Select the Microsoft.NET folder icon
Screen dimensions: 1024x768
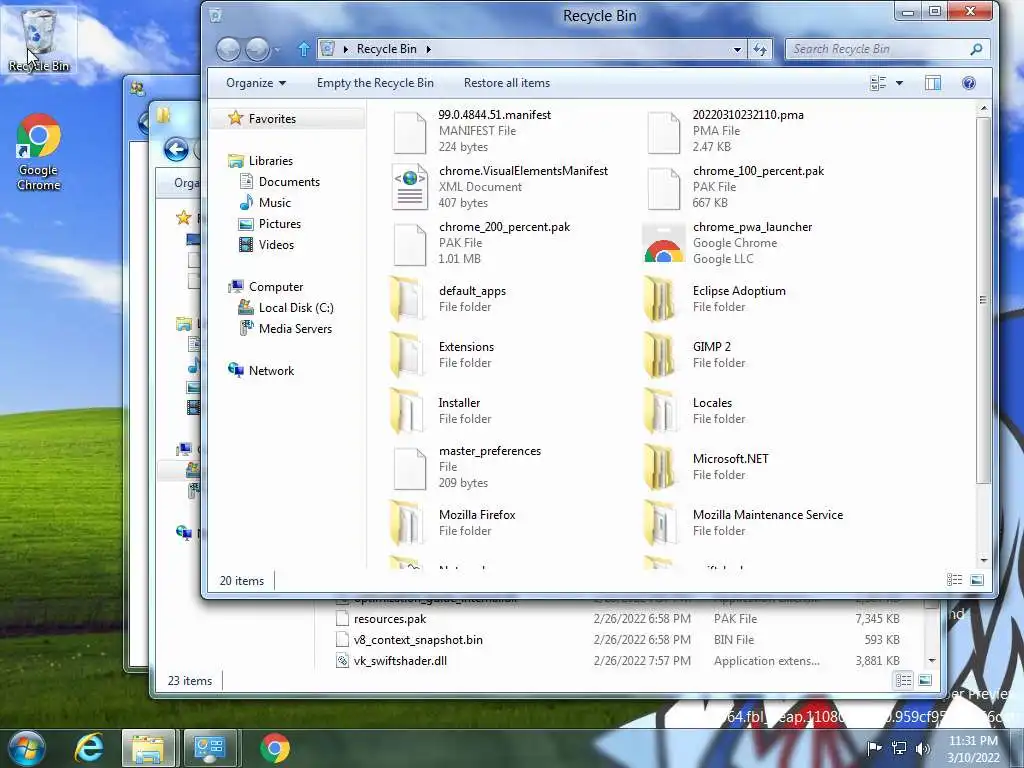click(x=661, y=467)
